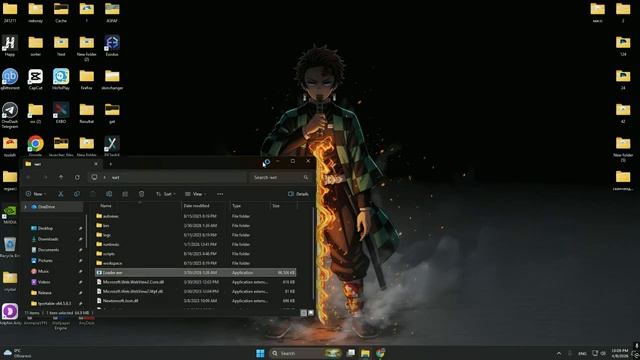Open Documents in the sidebar
Screen dimensions: 640x360
(48, 250)
